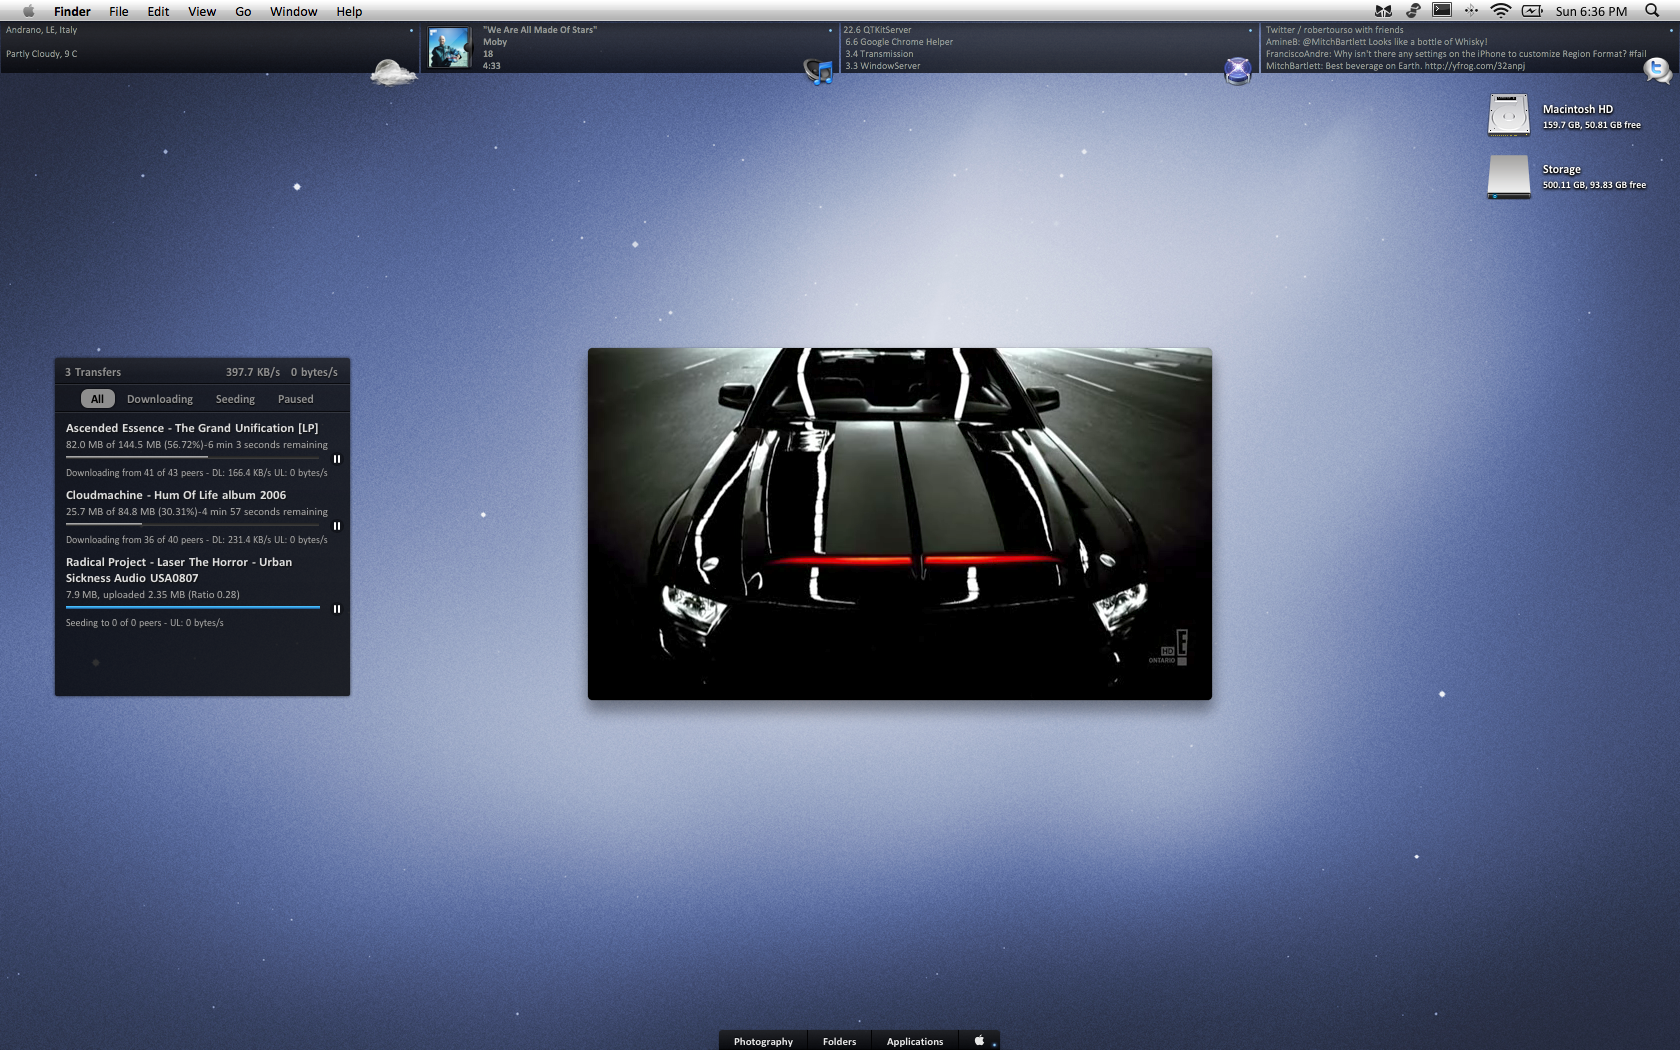The image size is (1680, 1050).
Task: Click the 397.7 KB/s download speed
Action: pos(253,372)
